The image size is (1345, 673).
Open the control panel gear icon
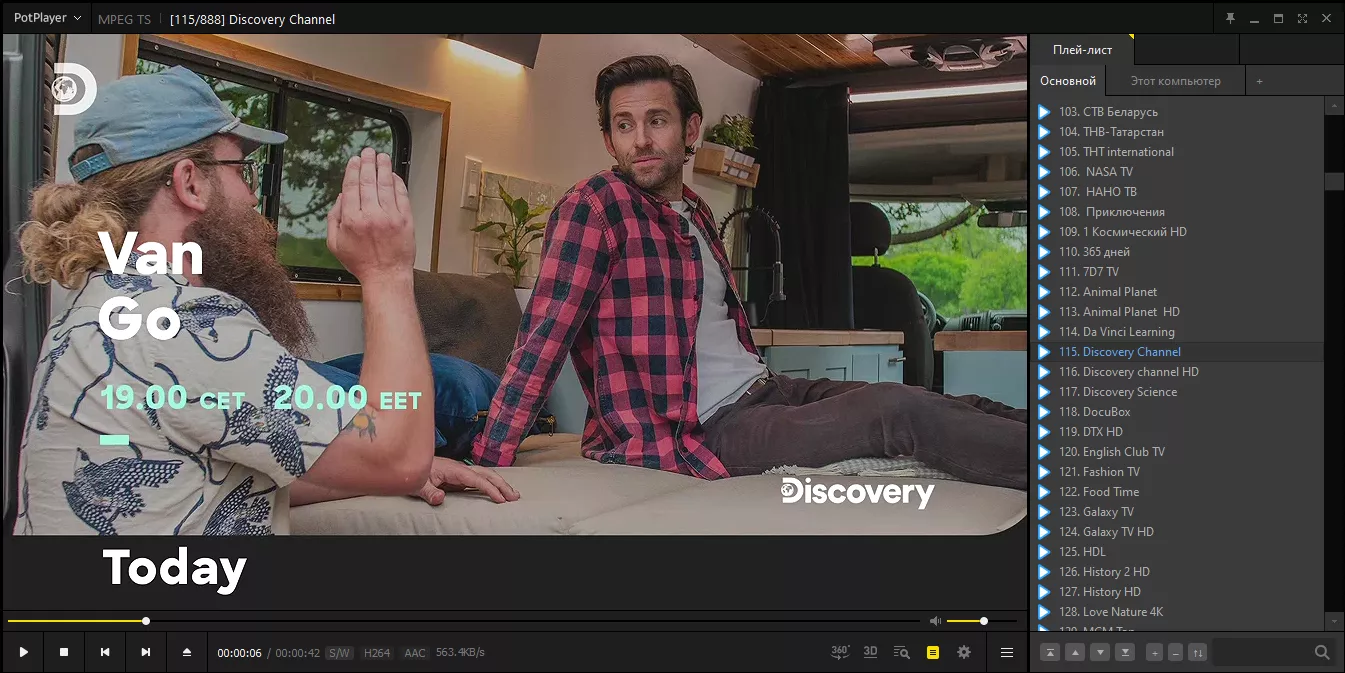tap(964, 652)
